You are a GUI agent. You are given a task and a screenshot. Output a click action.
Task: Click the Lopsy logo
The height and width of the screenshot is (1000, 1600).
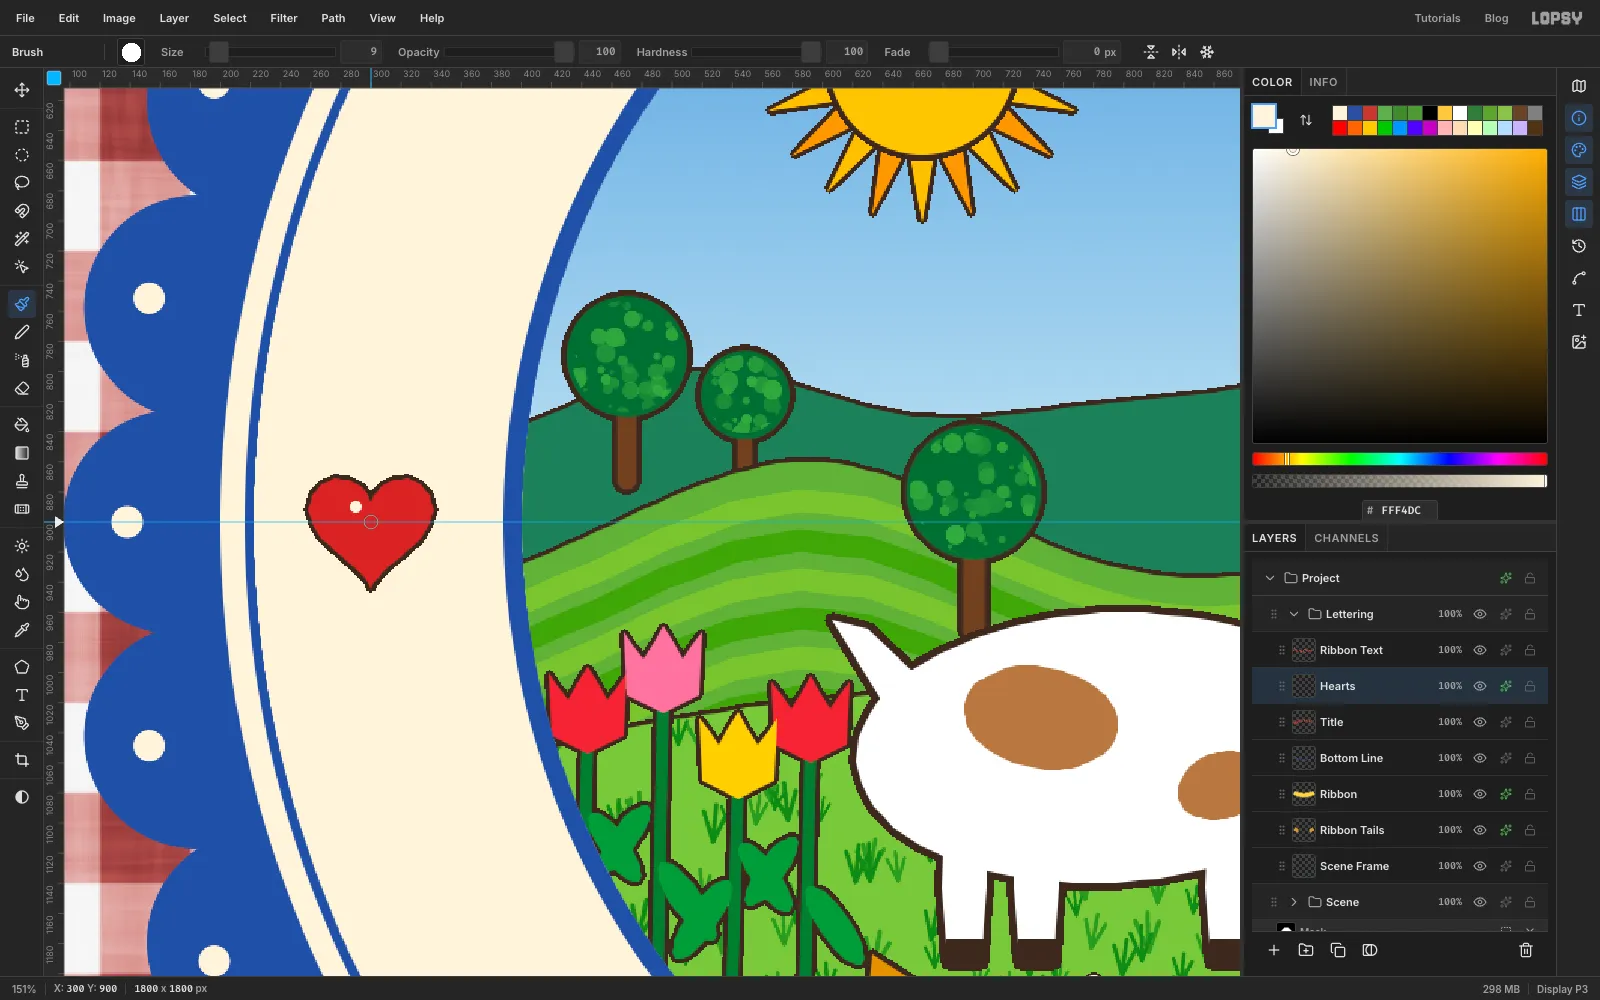pyautogui.click(x=1557, y=18)
